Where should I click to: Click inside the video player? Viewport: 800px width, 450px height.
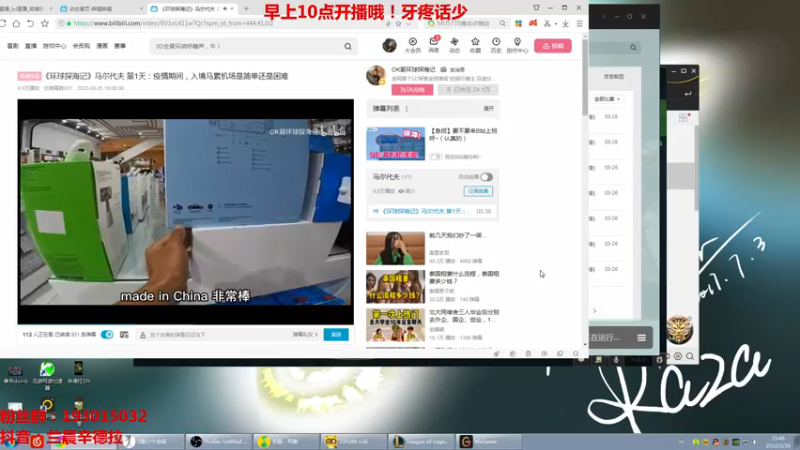click(x=186, y=212)
